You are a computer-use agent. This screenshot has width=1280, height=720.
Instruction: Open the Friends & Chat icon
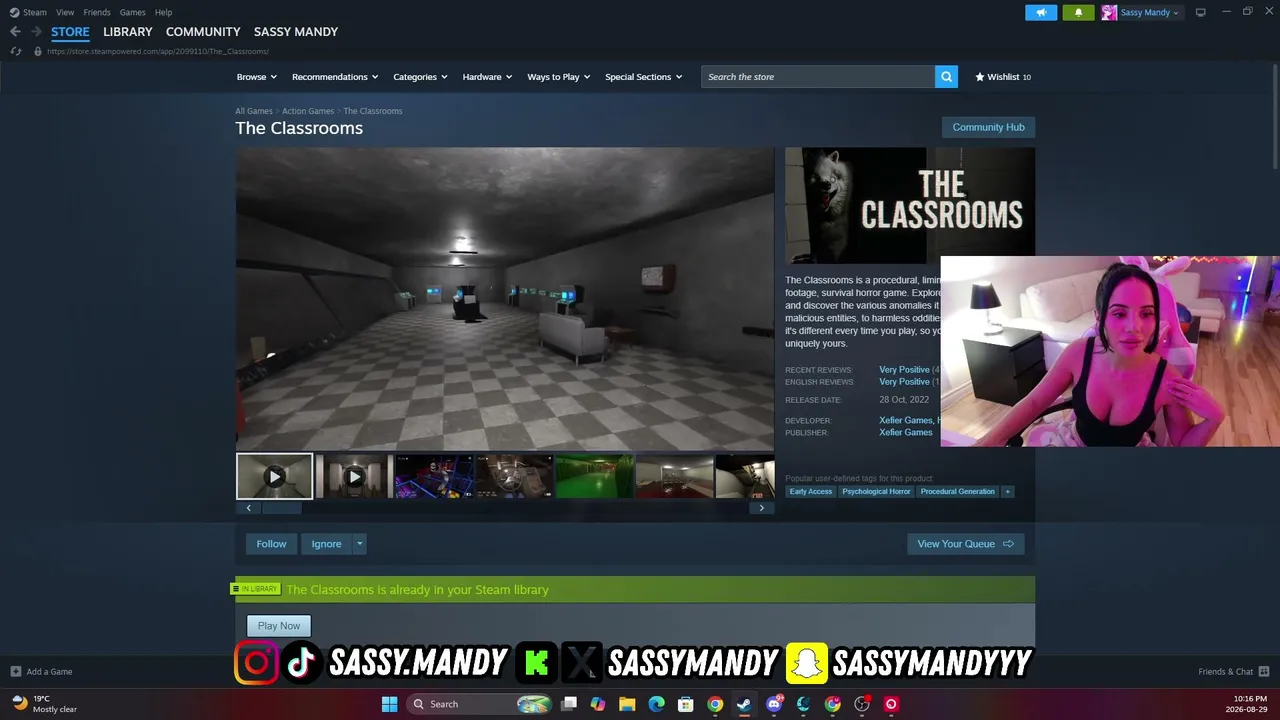1264,672
